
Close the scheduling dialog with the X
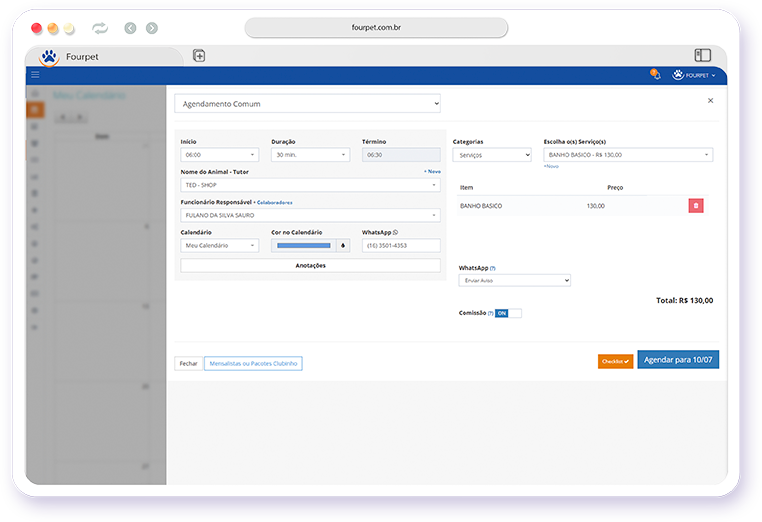click(x=710, y=101)
